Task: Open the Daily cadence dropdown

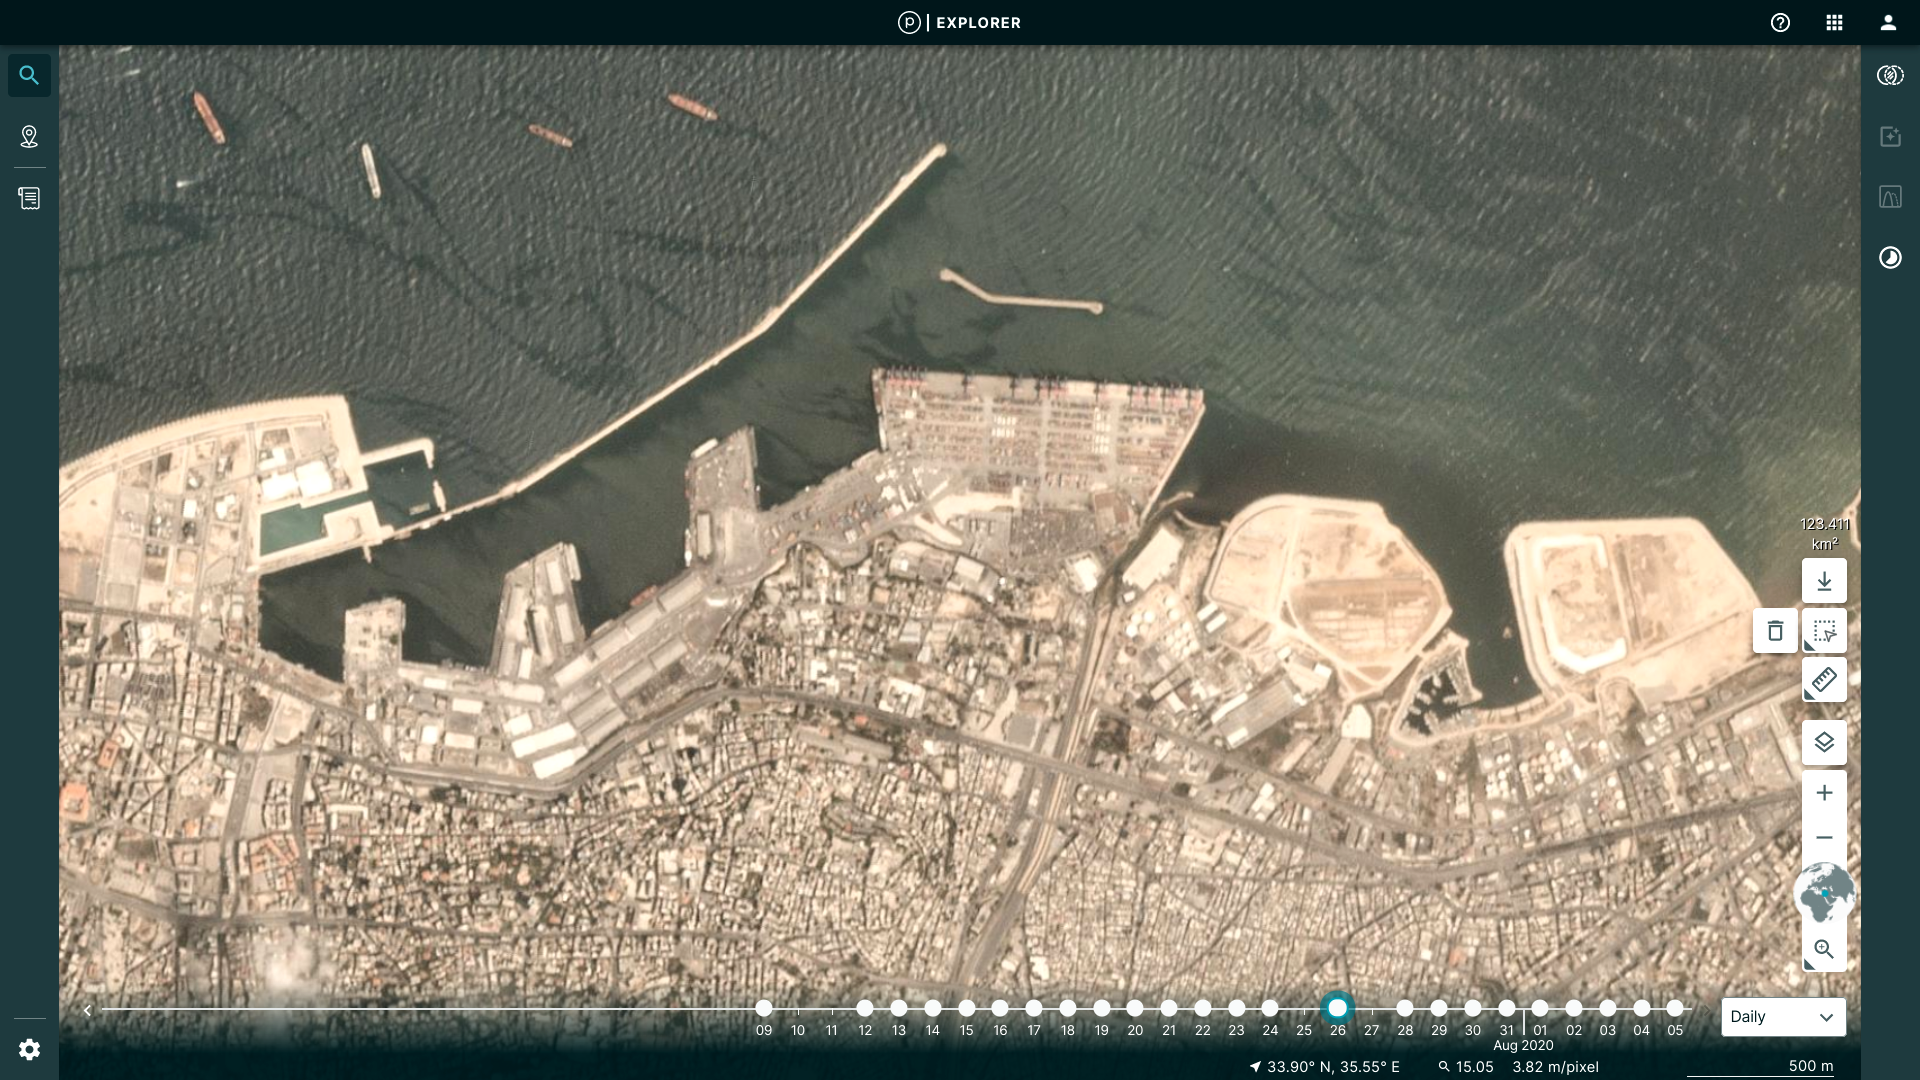Action: (x=1783, y=1017)
